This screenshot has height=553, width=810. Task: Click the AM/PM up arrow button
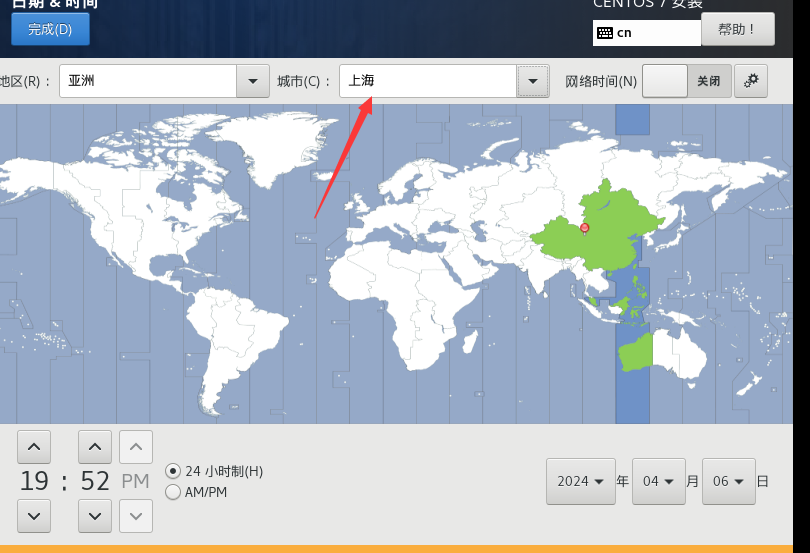(136, 447)
